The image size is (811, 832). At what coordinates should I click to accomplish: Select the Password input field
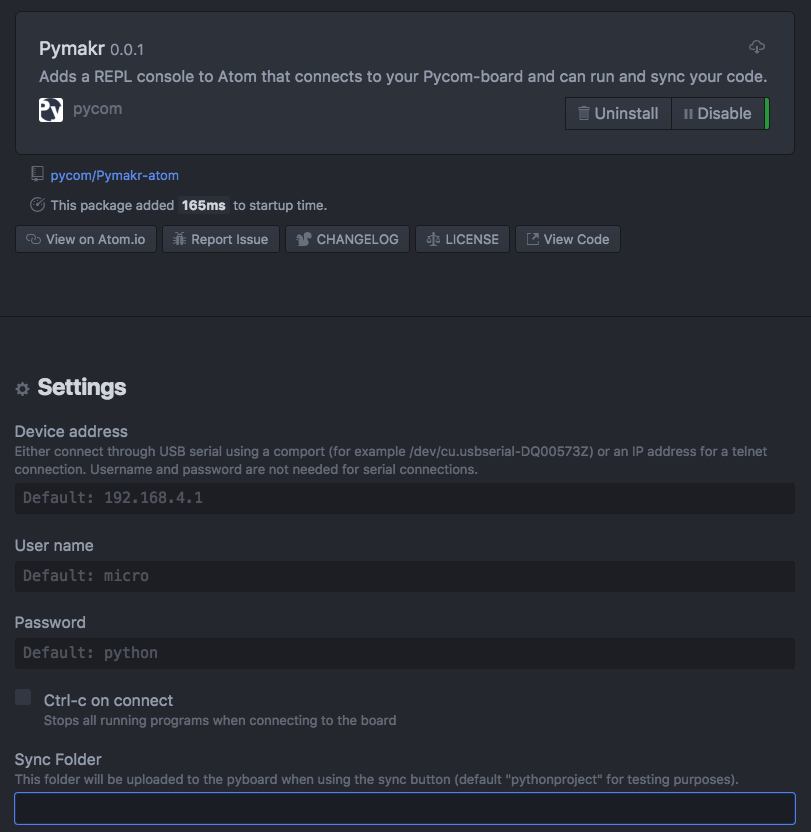pyautogui.click(x=404, y=653)
